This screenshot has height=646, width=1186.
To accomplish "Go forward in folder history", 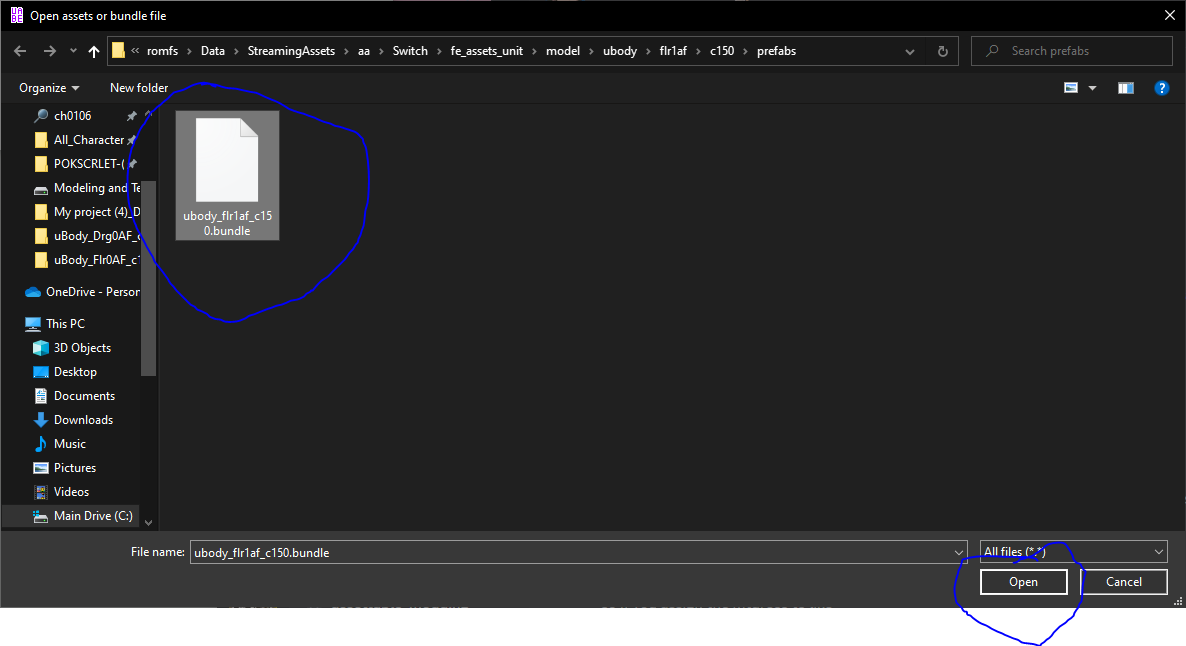I will 49,51.
